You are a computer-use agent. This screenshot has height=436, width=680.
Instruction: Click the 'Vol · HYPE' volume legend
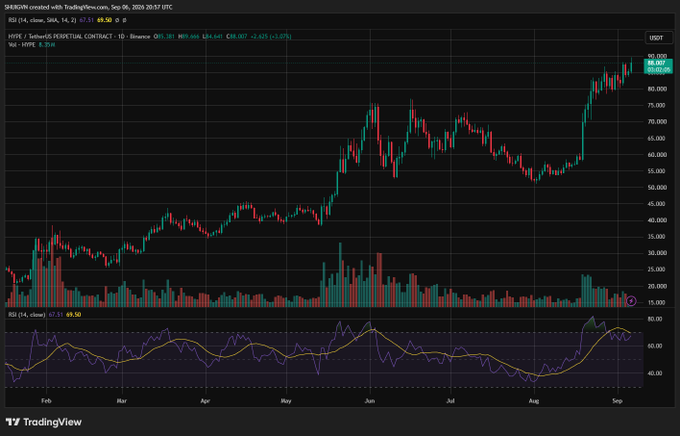pos(22,45)
